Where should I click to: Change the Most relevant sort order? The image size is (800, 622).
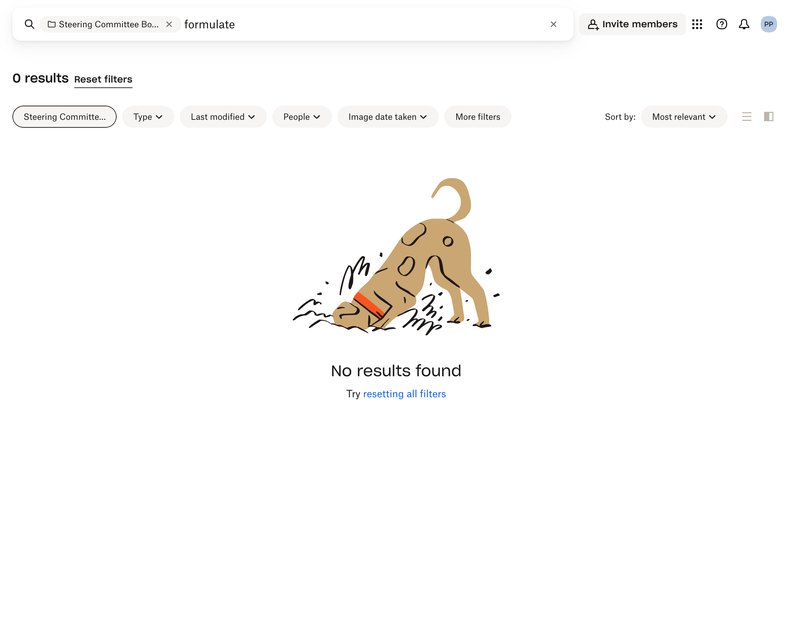pyautogui.click(x=684, y=117)
